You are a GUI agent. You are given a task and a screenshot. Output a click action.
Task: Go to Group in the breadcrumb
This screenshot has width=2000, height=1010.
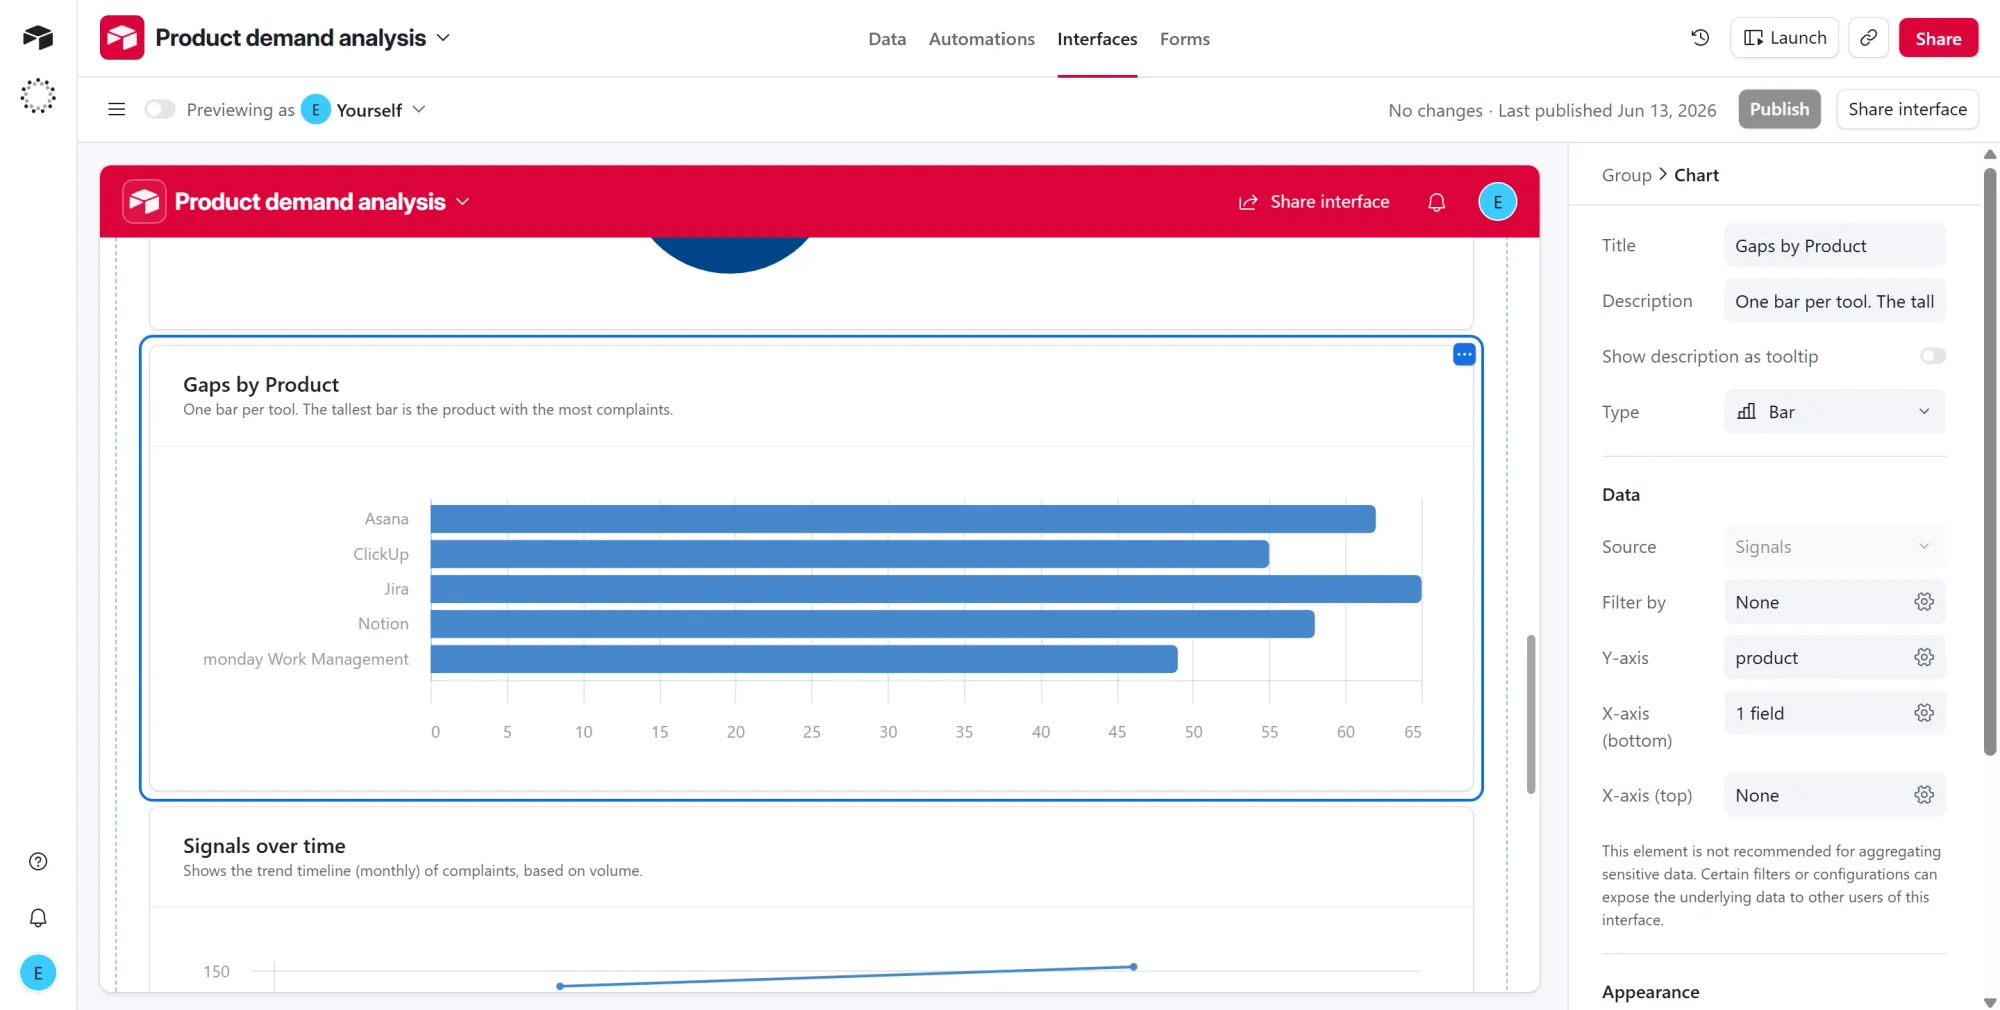tap(1626, 175)
